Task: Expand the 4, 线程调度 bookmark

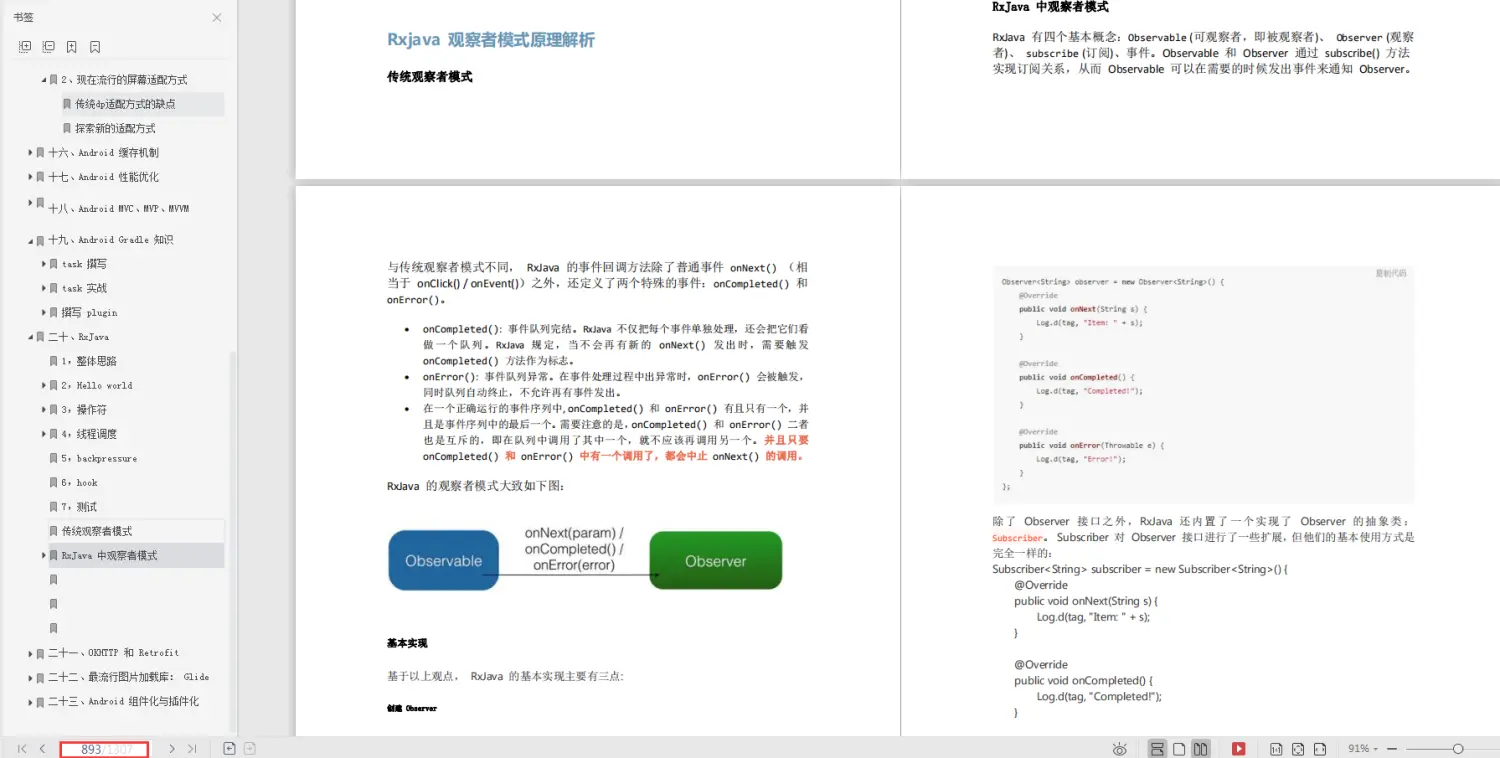Action: click(x=44, y=434)
